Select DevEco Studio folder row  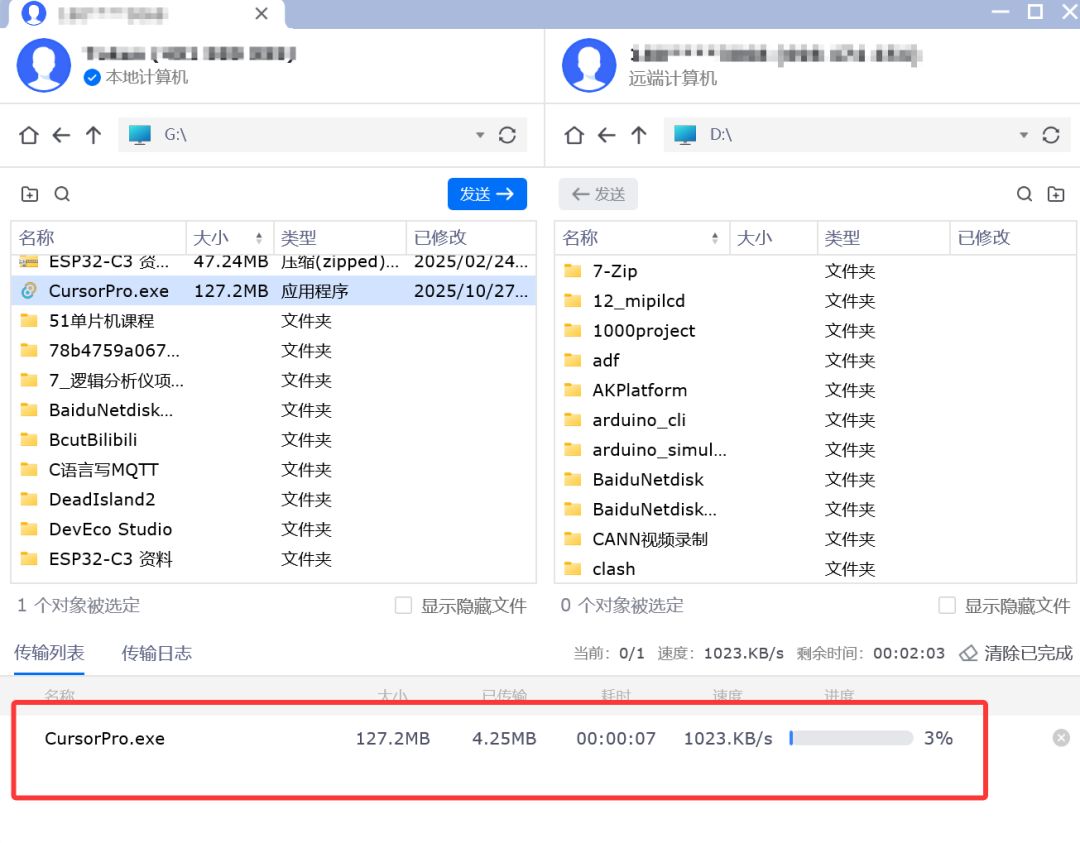click(x=273, y=529)
